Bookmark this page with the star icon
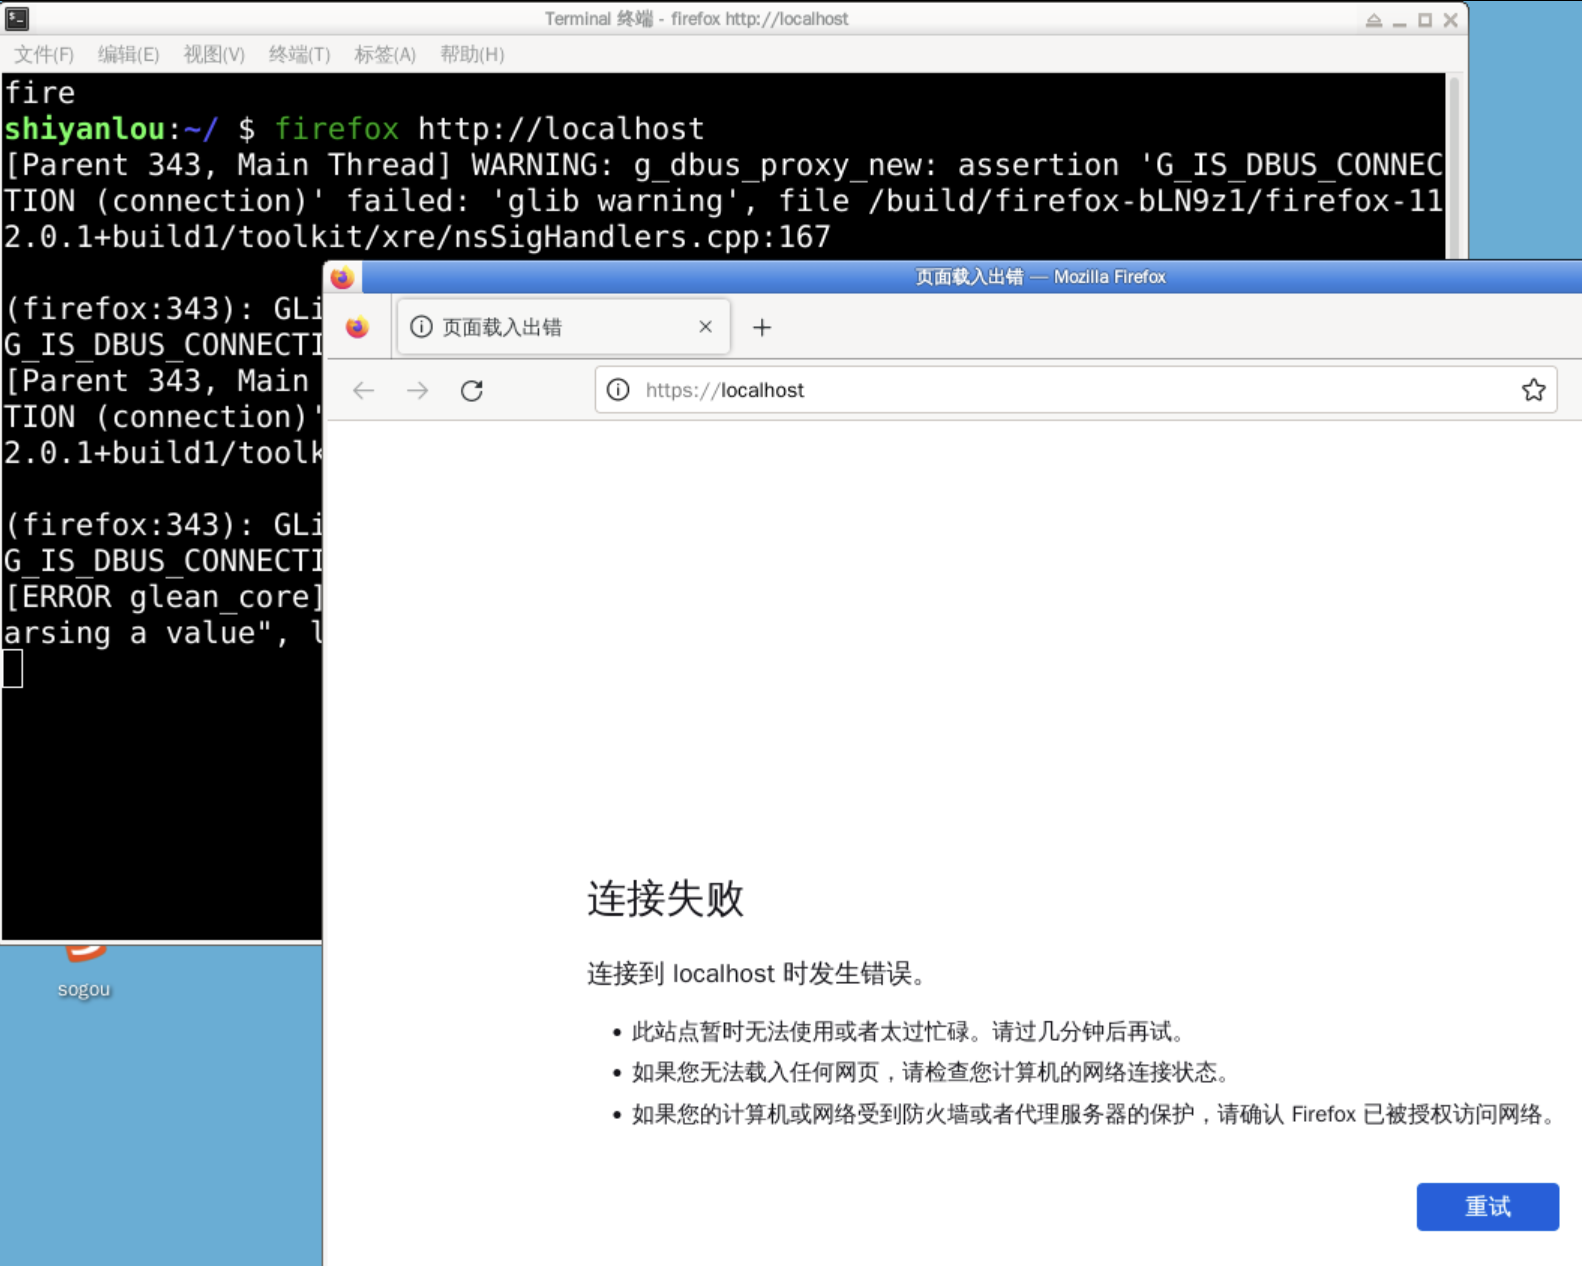The image size is (1582, 1266). pos(1533,390)
